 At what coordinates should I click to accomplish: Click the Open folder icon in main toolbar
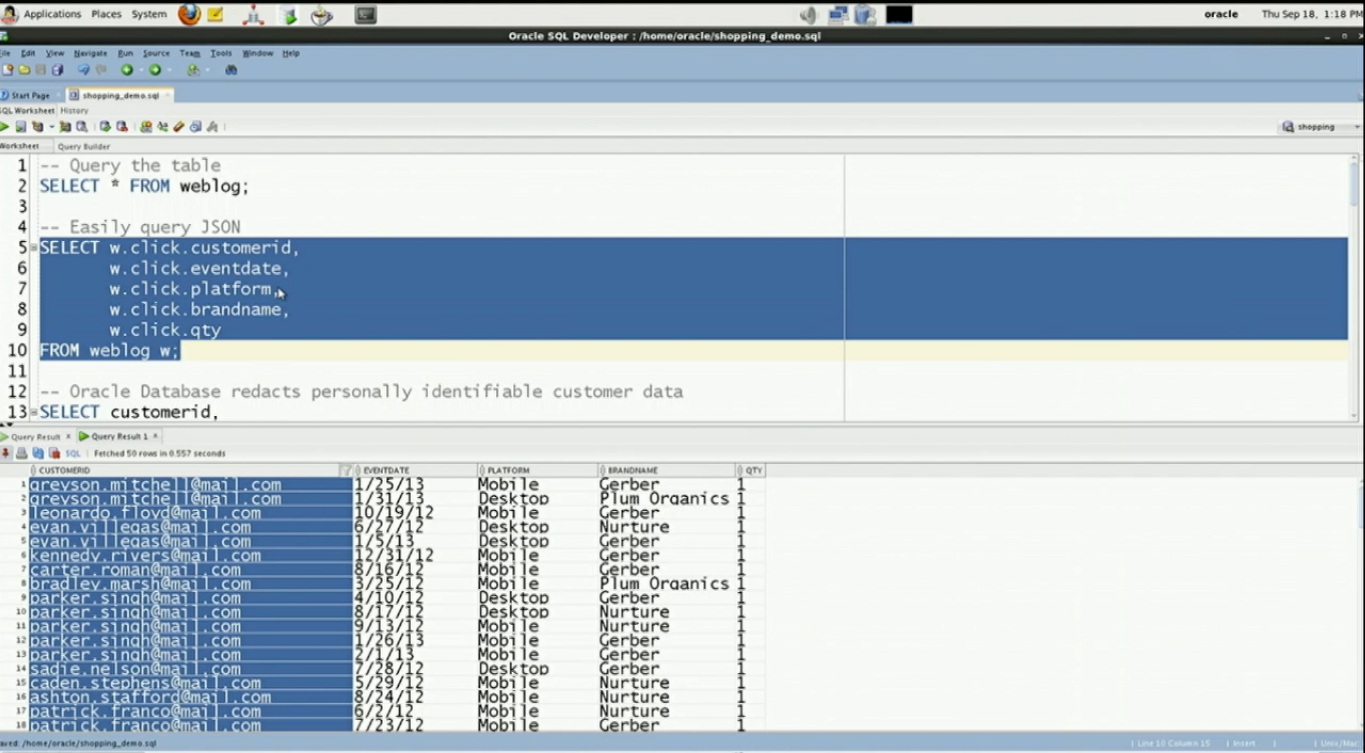coord(24,70)
